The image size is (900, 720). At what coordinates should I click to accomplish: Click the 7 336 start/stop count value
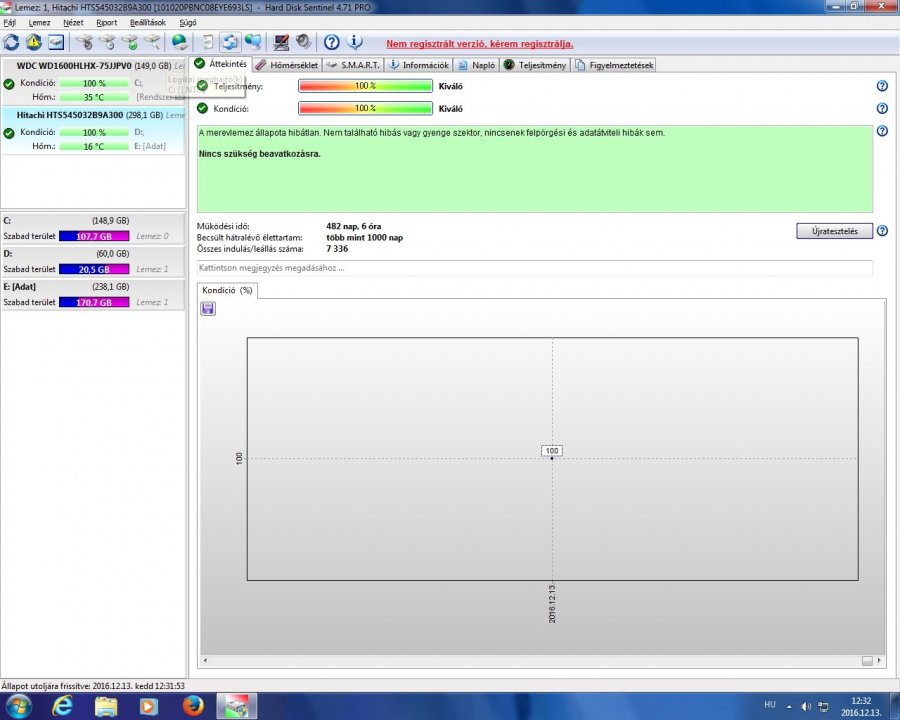tap(337, 249)
